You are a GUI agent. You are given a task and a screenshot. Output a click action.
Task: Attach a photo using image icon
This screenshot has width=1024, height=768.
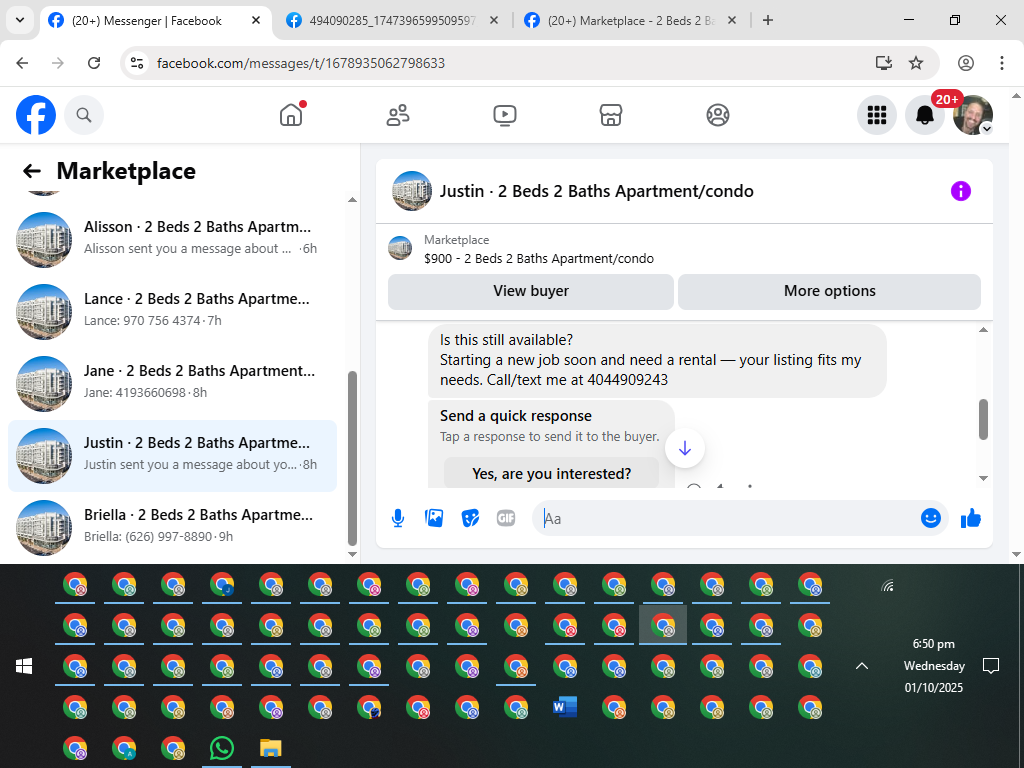click(x=434, y=519)
